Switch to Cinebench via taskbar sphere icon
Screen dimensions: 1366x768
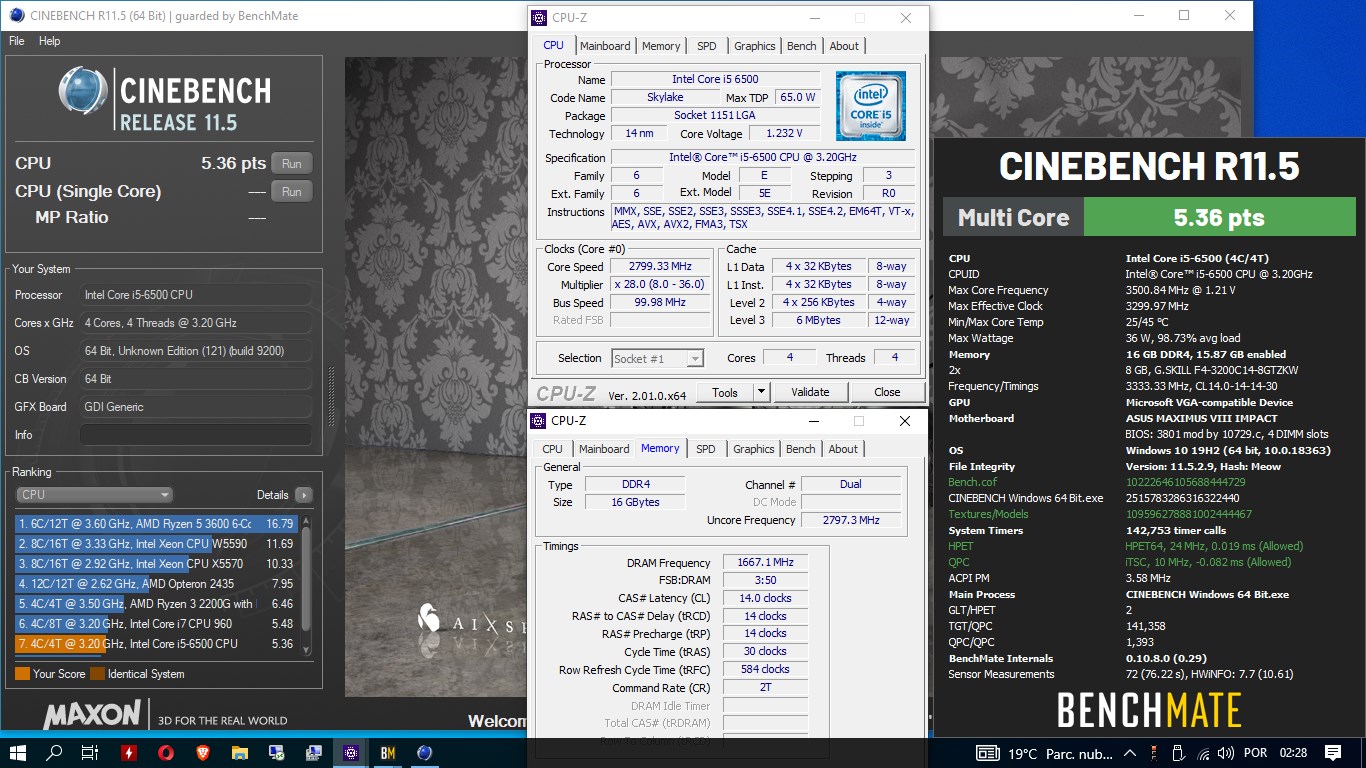425,753
